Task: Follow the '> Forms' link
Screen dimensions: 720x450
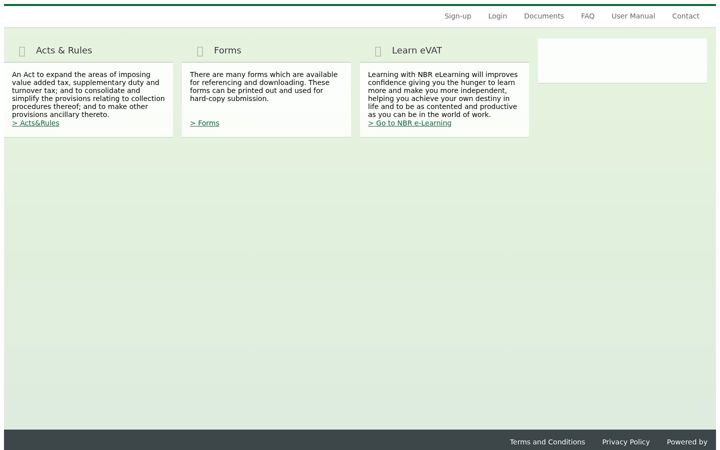Action: pos(204,123)
